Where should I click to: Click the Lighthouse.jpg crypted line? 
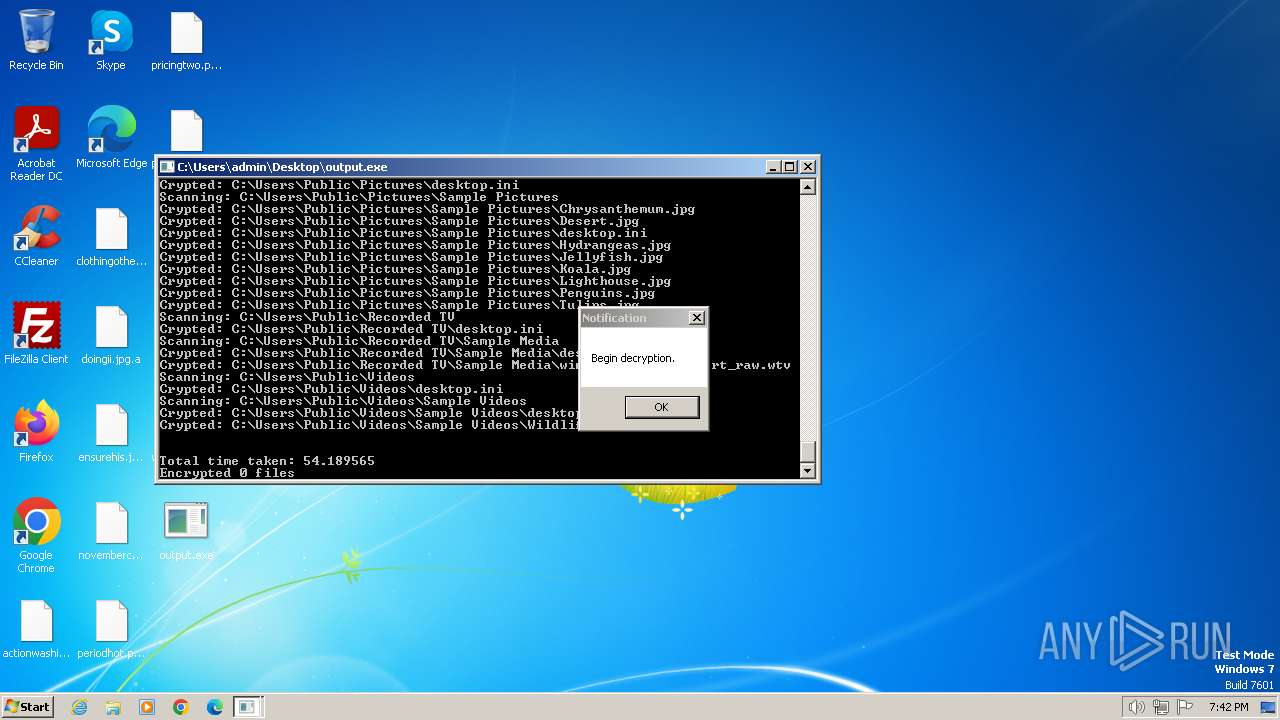coord(415,281)
